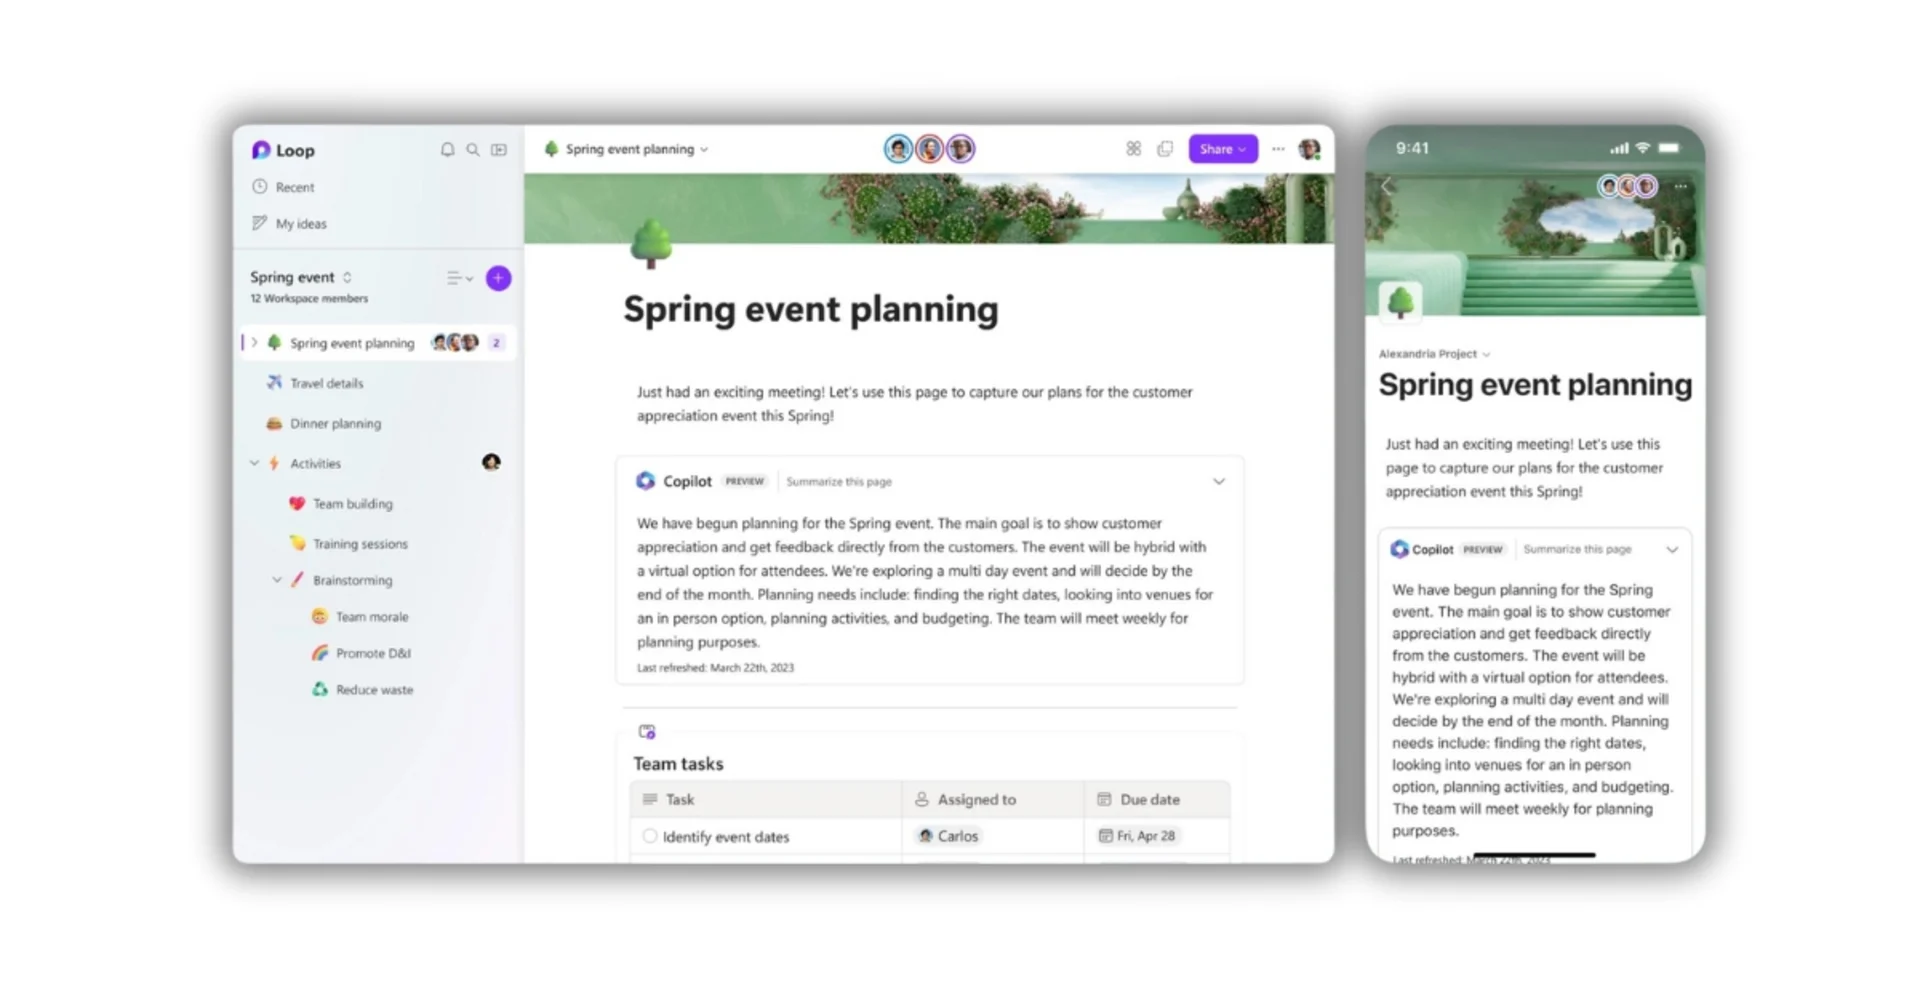
Task: Open Recent pages in the sidebar
Action: pos(293,187)
